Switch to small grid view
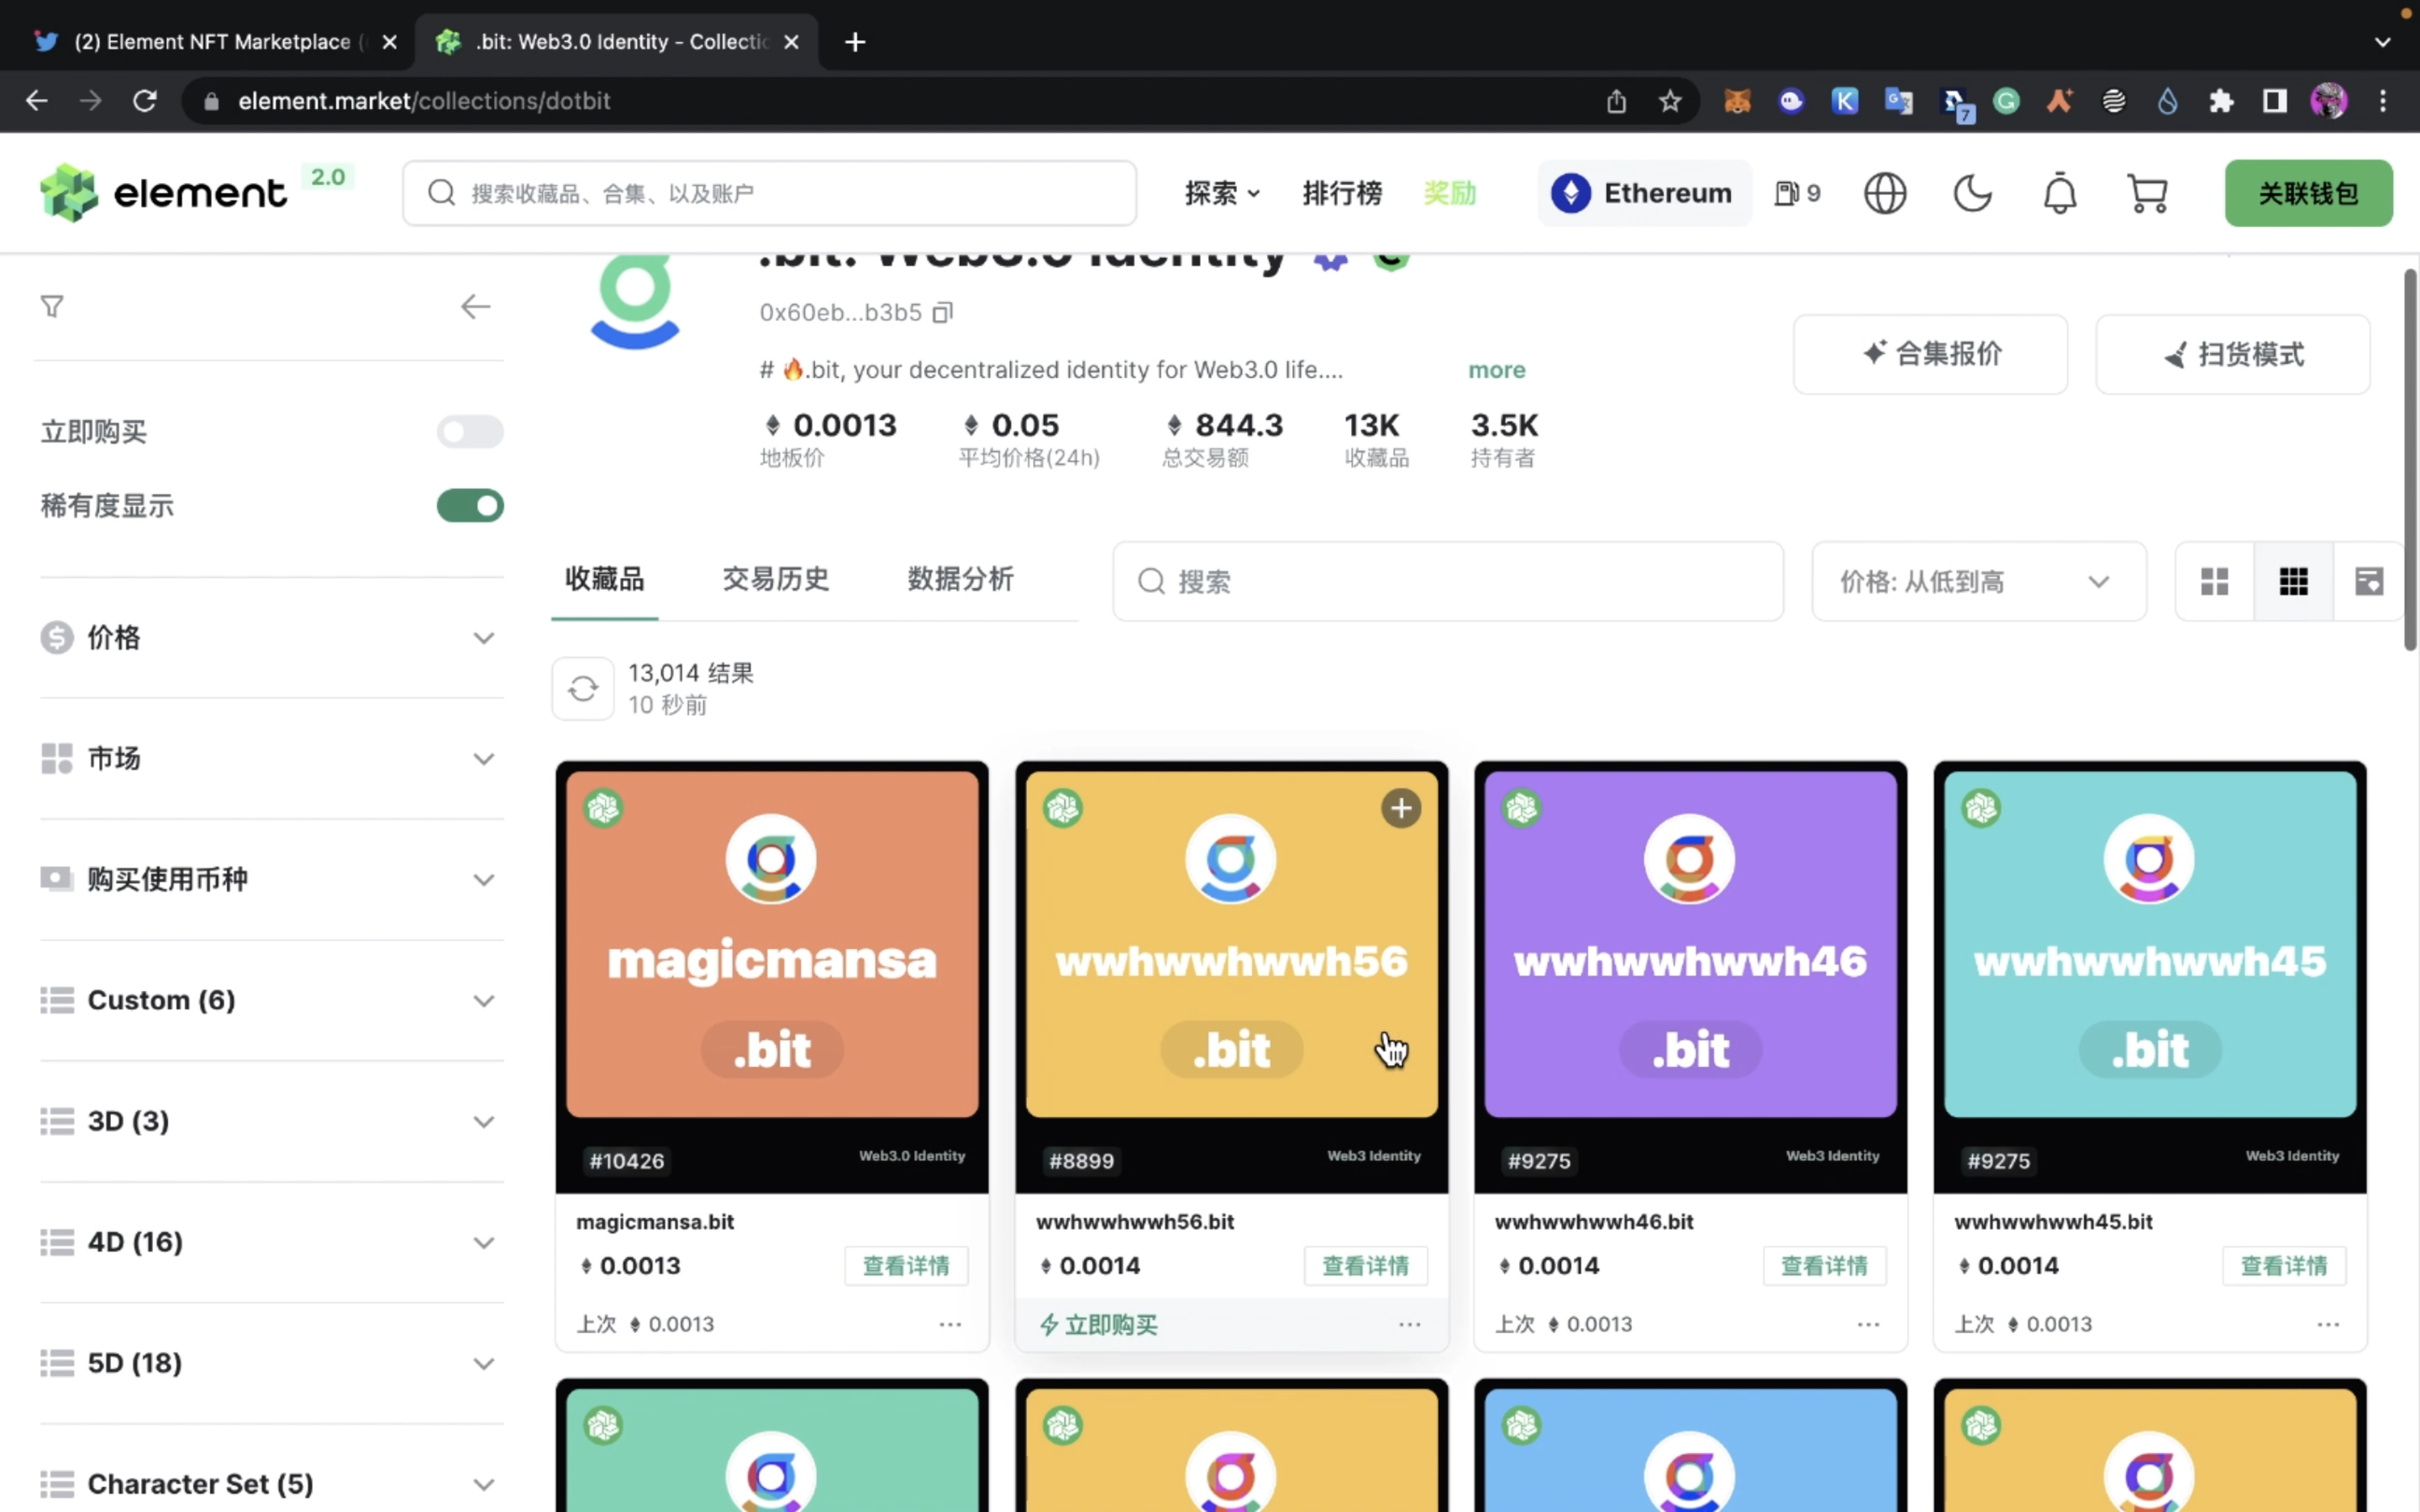Image resolution: width=2420 pixels, height=1512 pixels. click(x=2293, y=581)
